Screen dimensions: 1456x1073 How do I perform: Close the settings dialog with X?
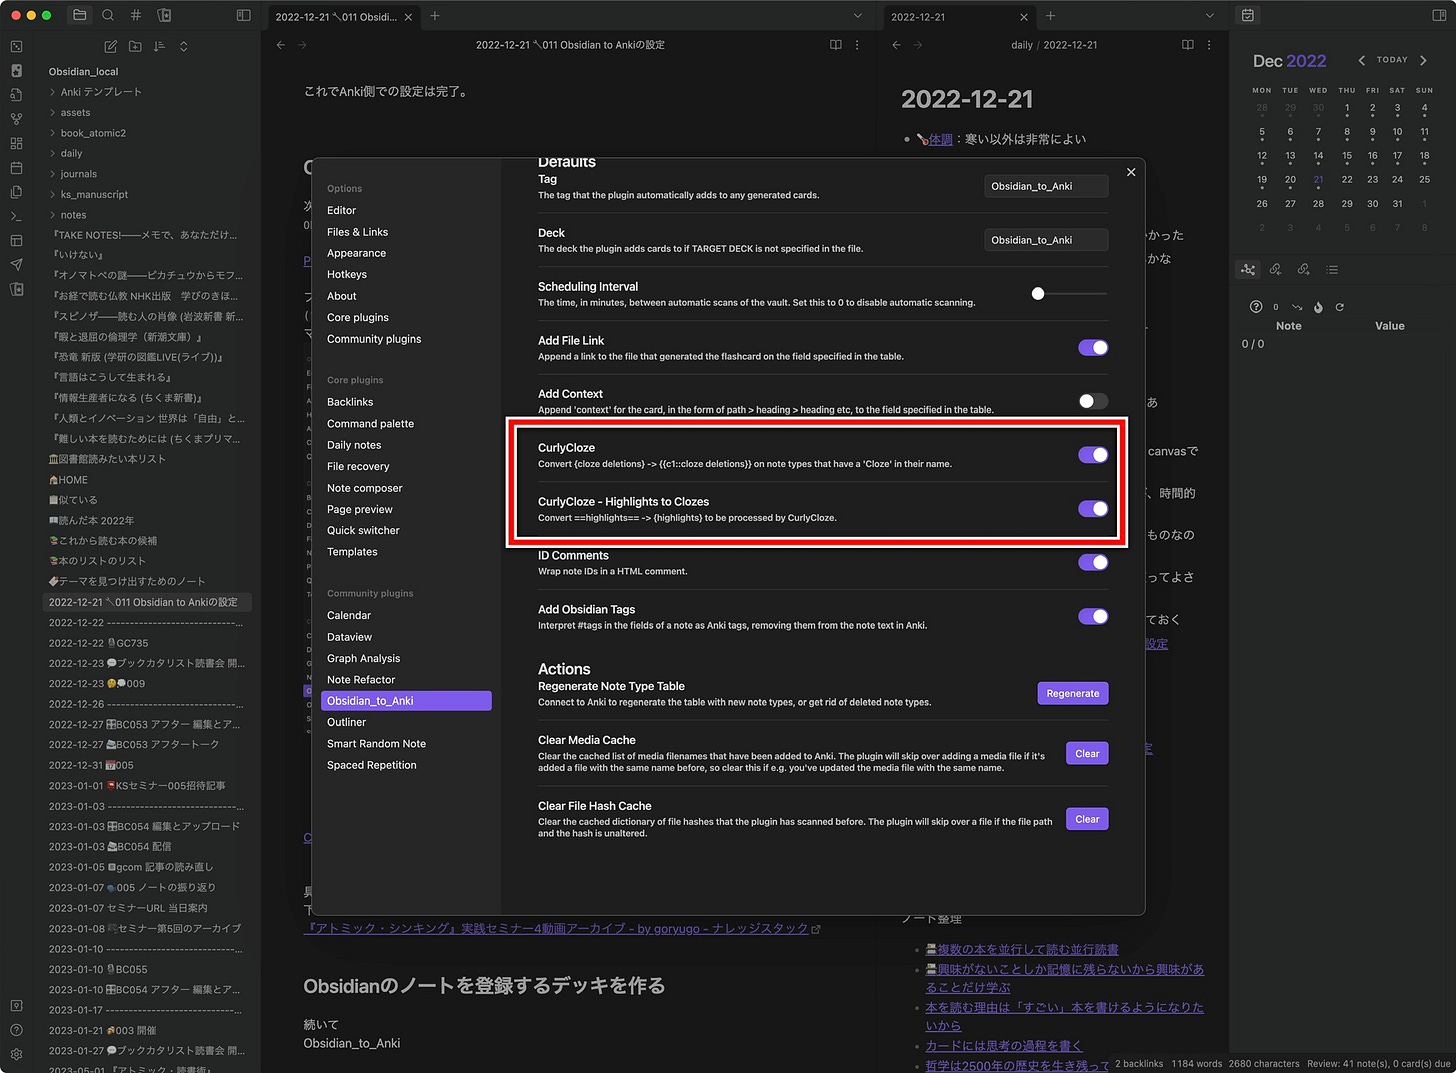tap(1131, 172)
